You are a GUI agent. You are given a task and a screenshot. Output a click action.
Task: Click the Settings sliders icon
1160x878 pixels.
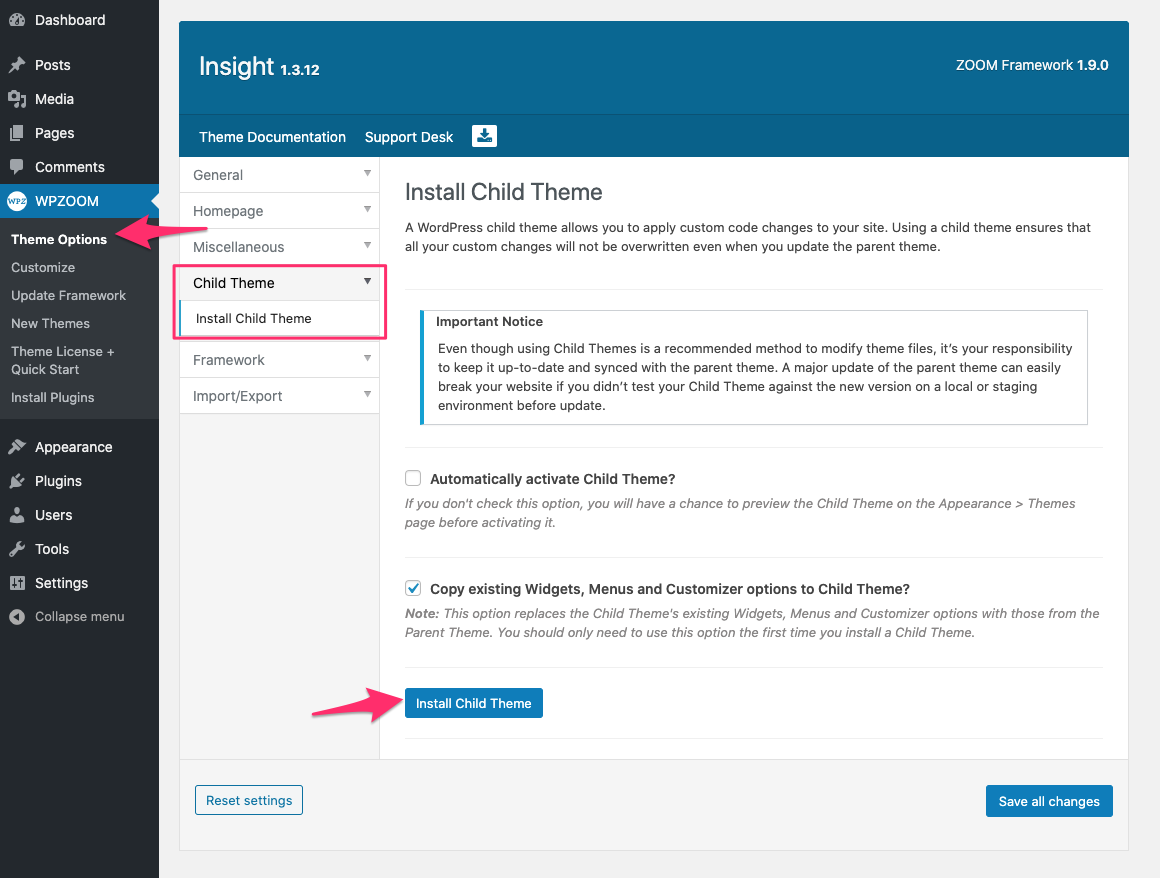pyautogui.click(x=17, y=583)
